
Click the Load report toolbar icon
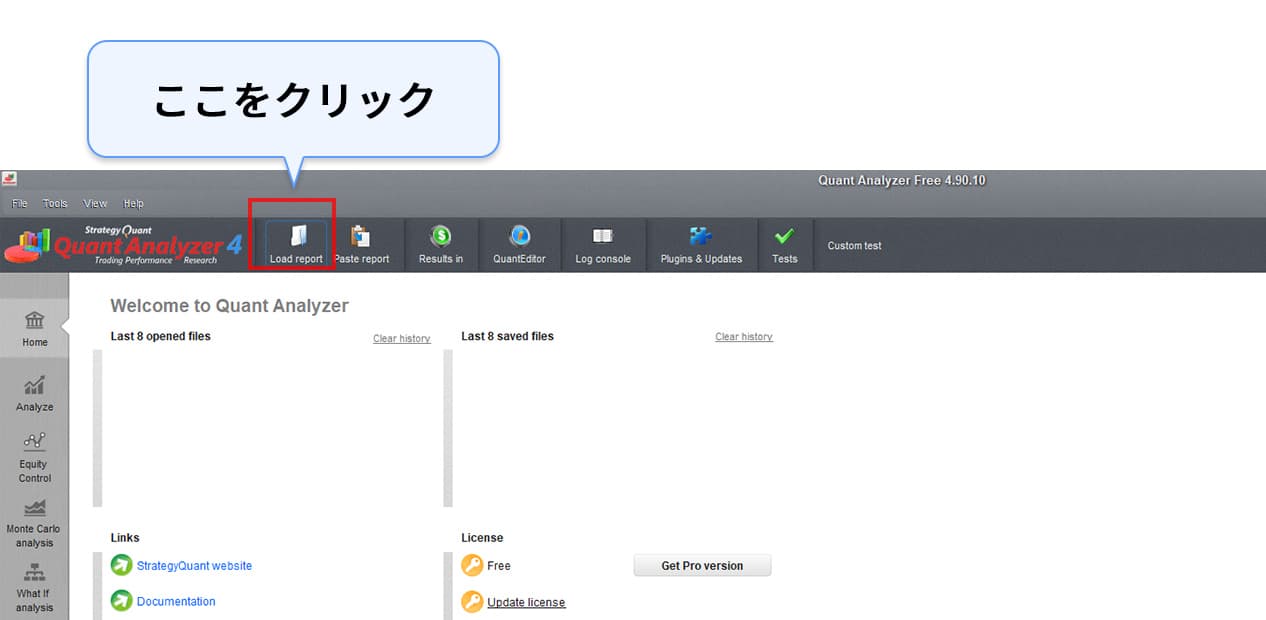point(297,236)
